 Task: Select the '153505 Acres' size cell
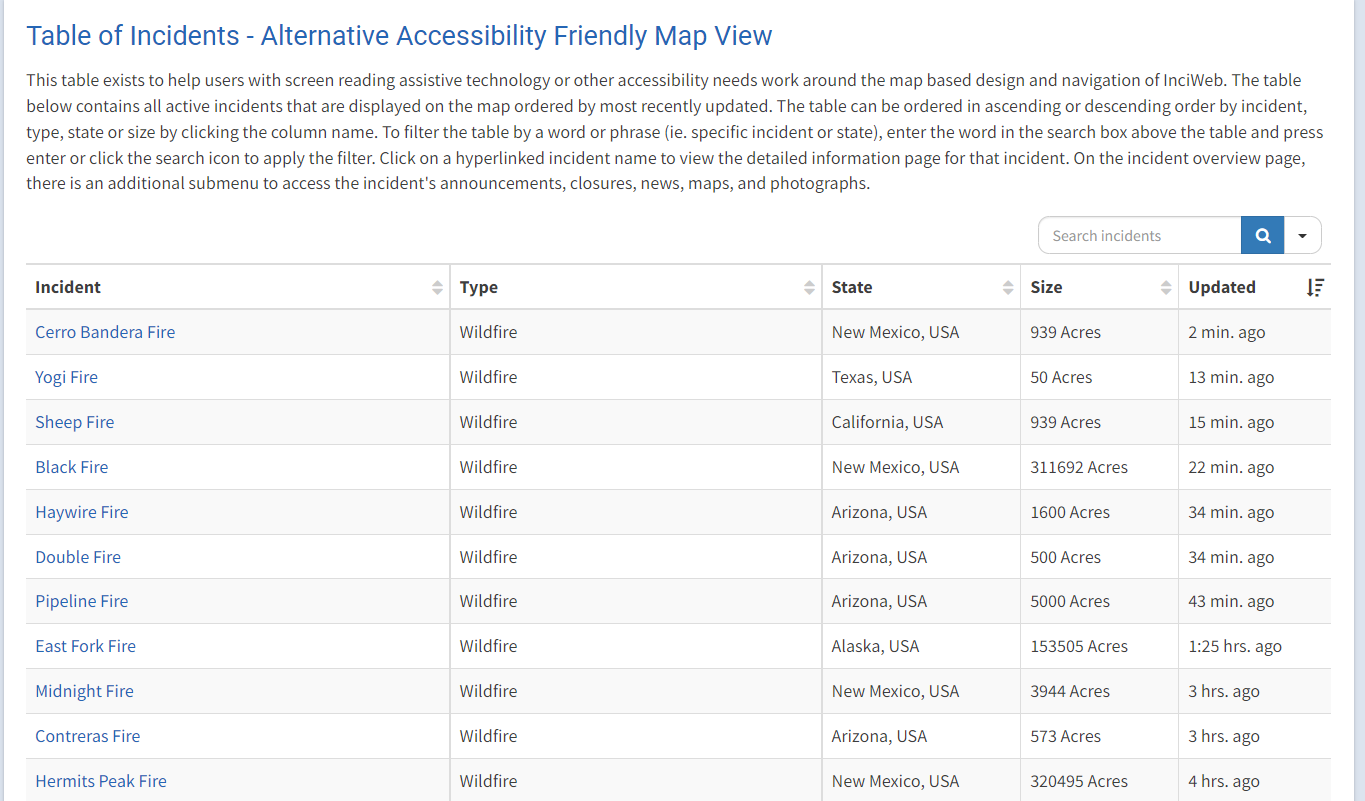(1099, 646)
